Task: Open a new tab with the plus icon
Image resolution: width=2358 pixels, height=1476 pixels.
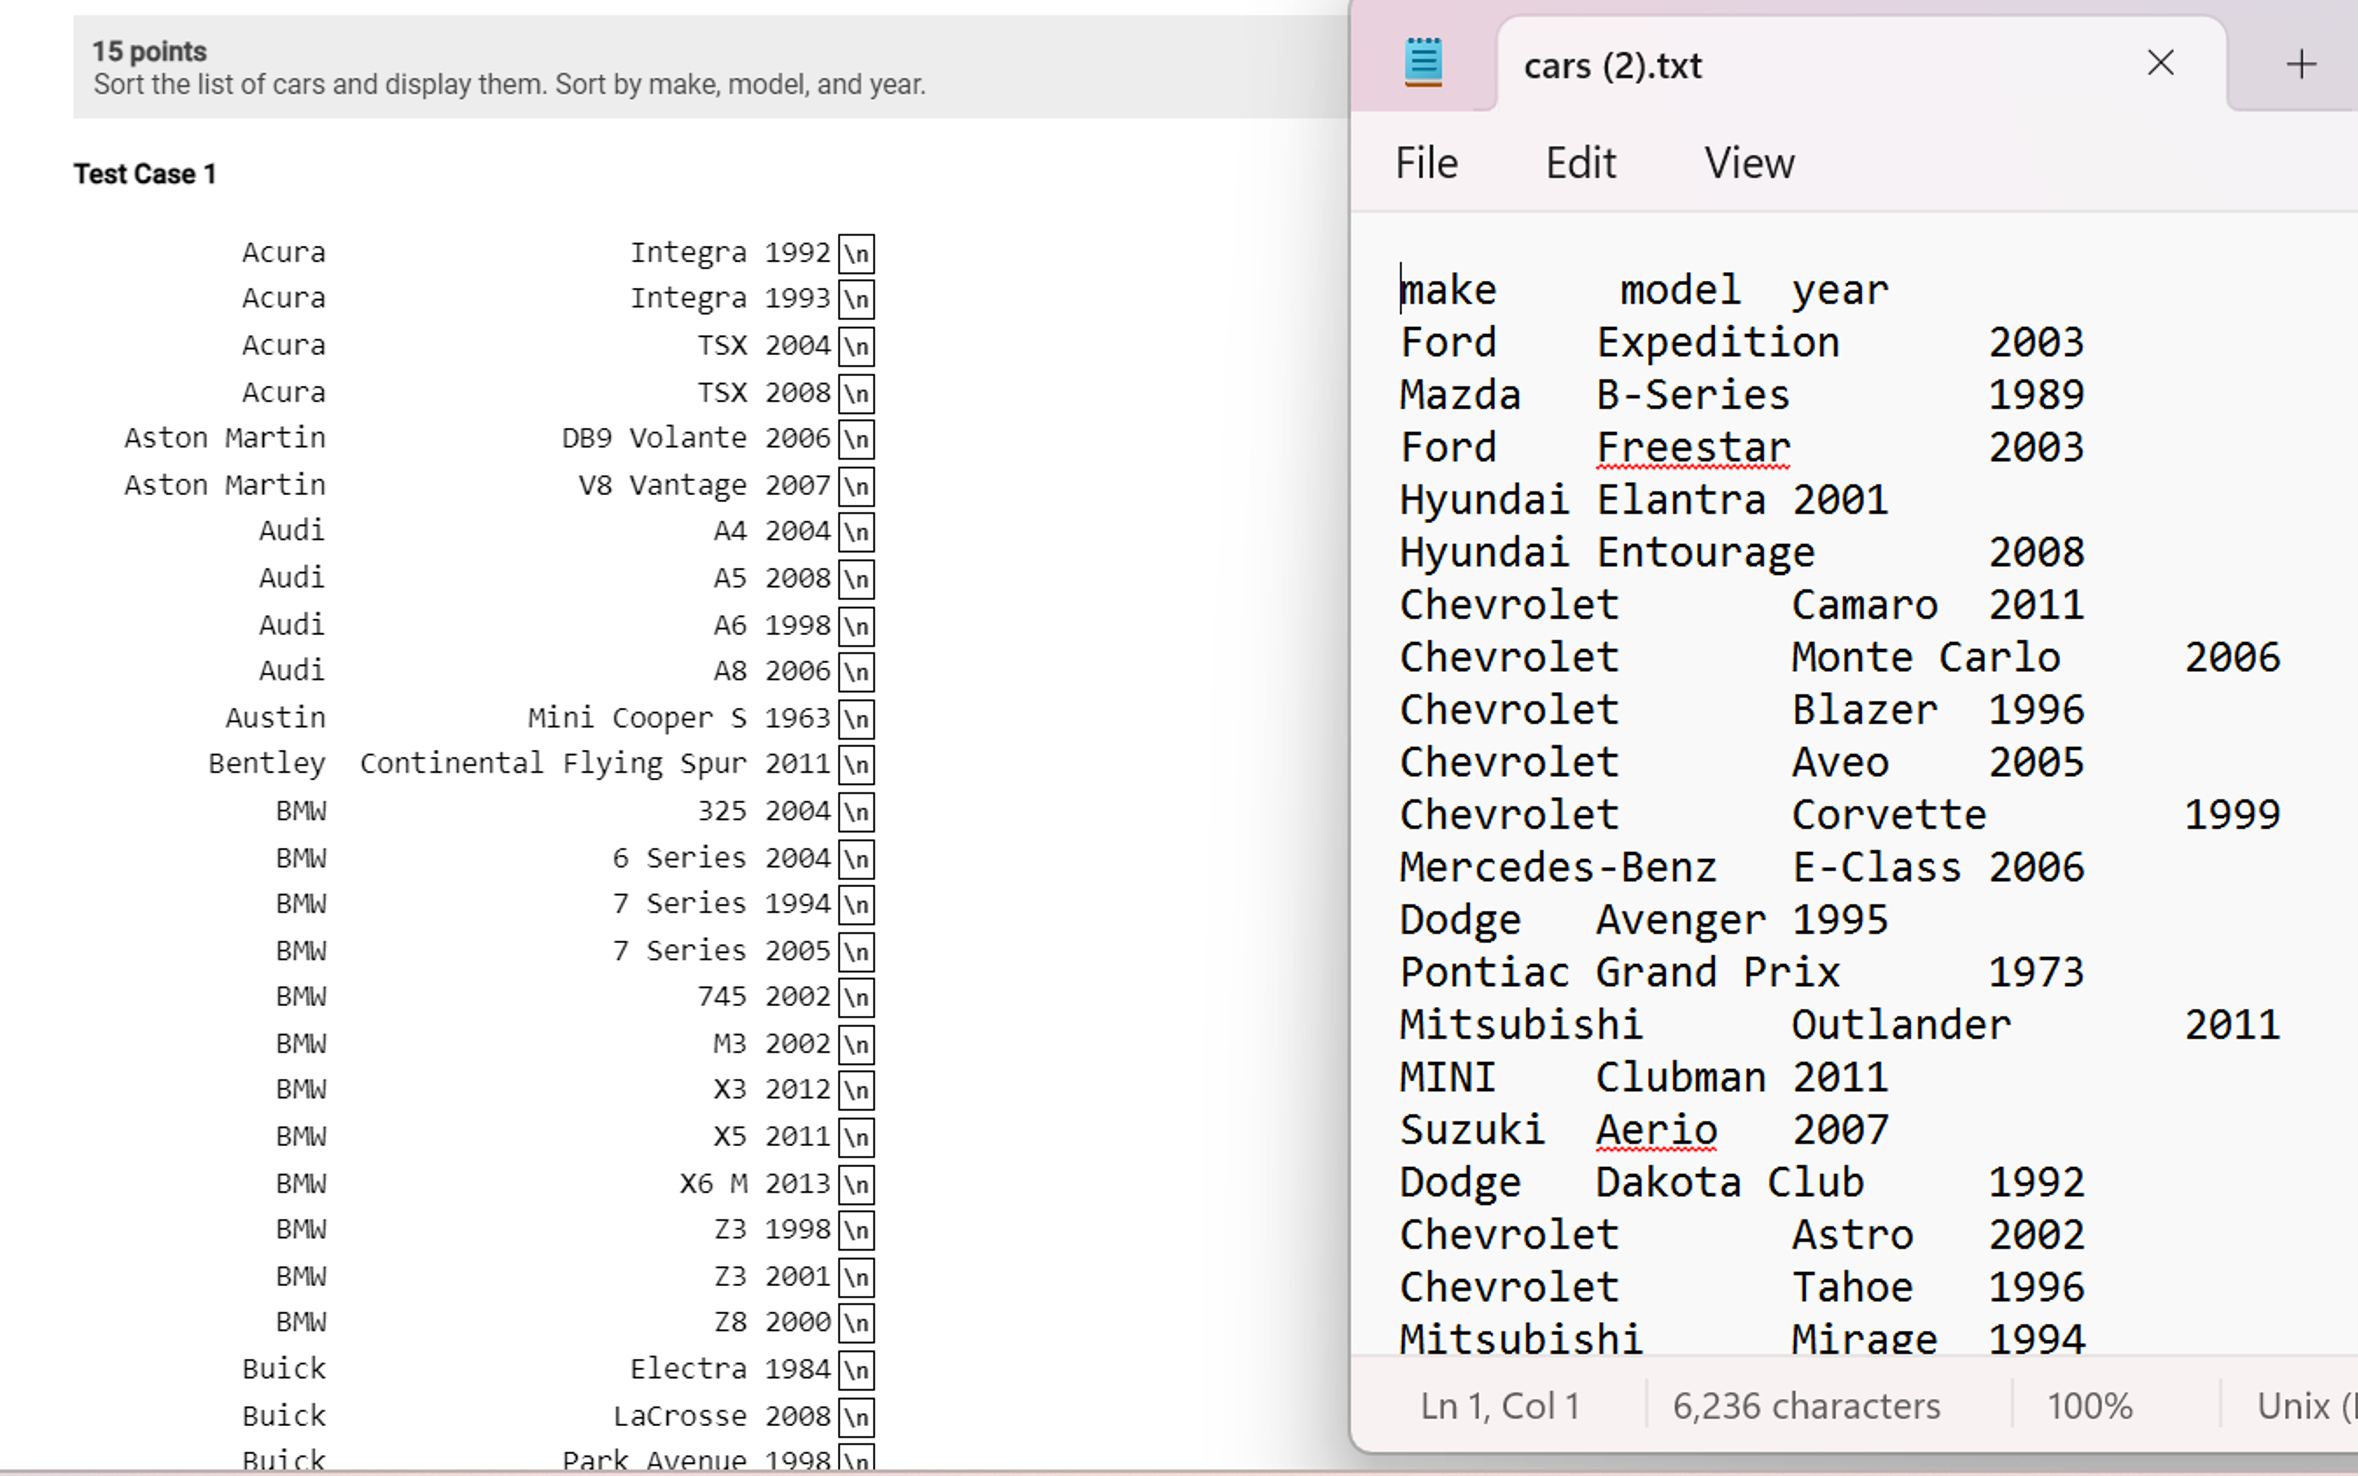Action: (x=2300, y=62)
